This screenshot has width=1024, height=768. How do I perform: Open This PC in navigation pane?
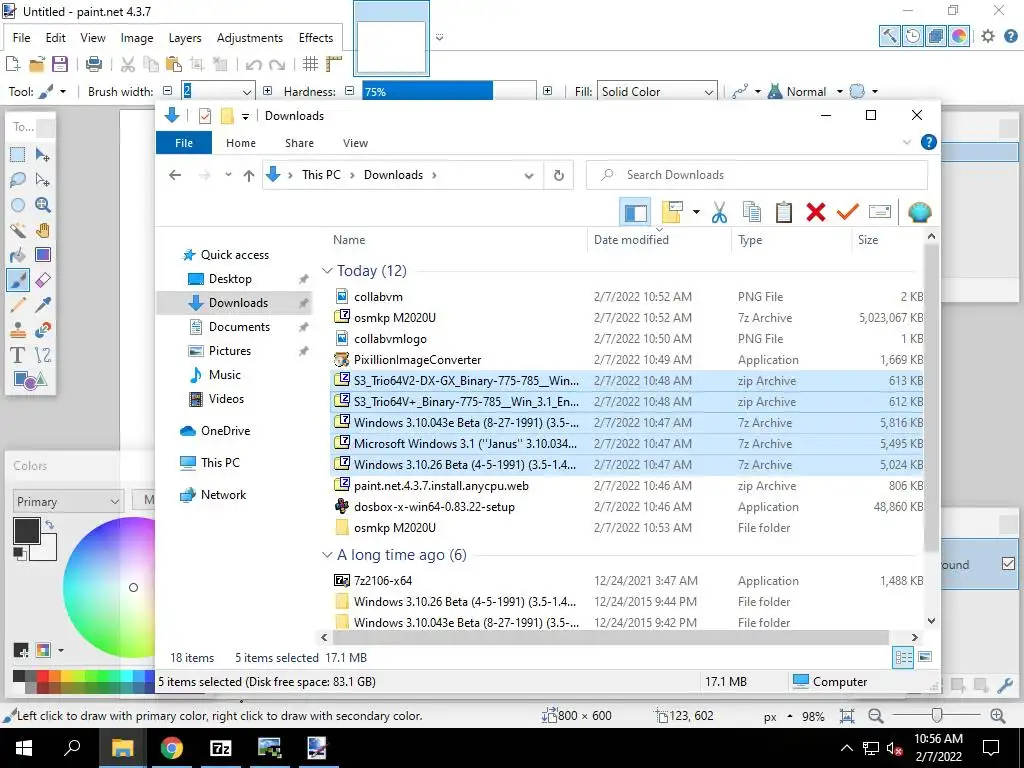click(x=220, y=462)
